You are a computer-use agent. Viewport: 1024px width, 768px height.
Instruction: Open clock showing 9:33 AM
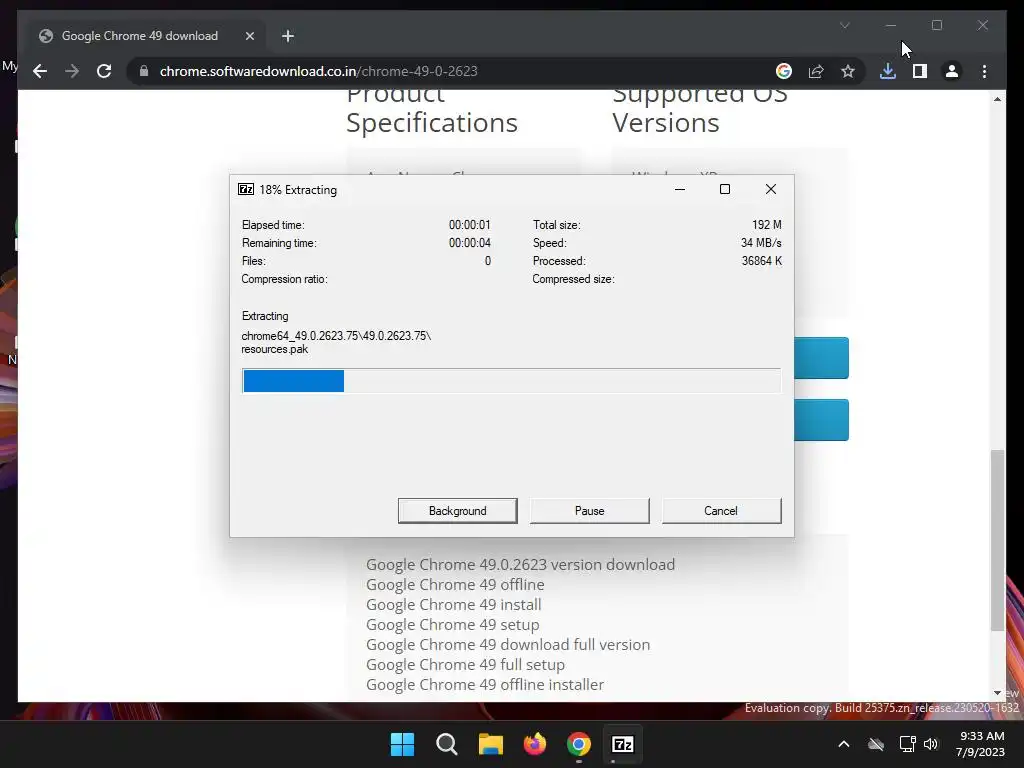pyautogui.click(x=980, y=744)
